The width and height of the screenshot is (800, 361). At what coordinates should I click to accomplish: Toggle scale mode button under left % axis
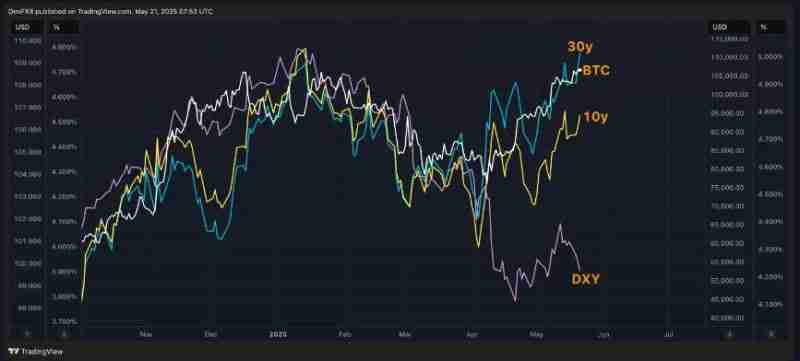[x=63, y=334]
